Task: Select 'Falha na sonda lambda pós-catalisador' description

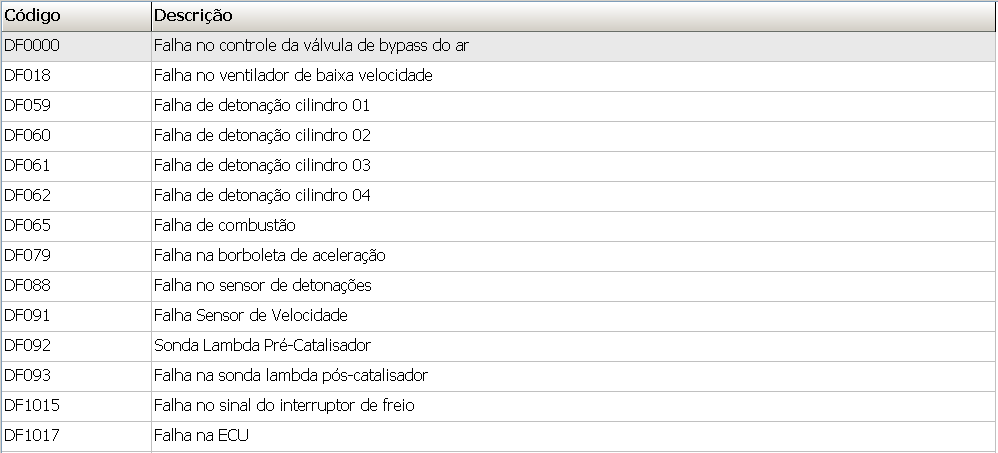Action: point(291,376)
